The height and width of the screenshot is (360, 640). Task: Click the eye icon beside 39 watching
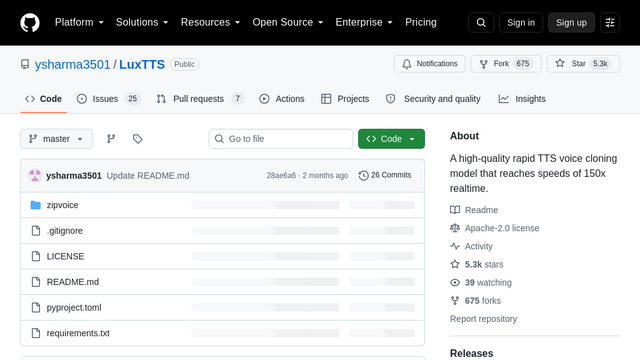[x=455, y=282]
